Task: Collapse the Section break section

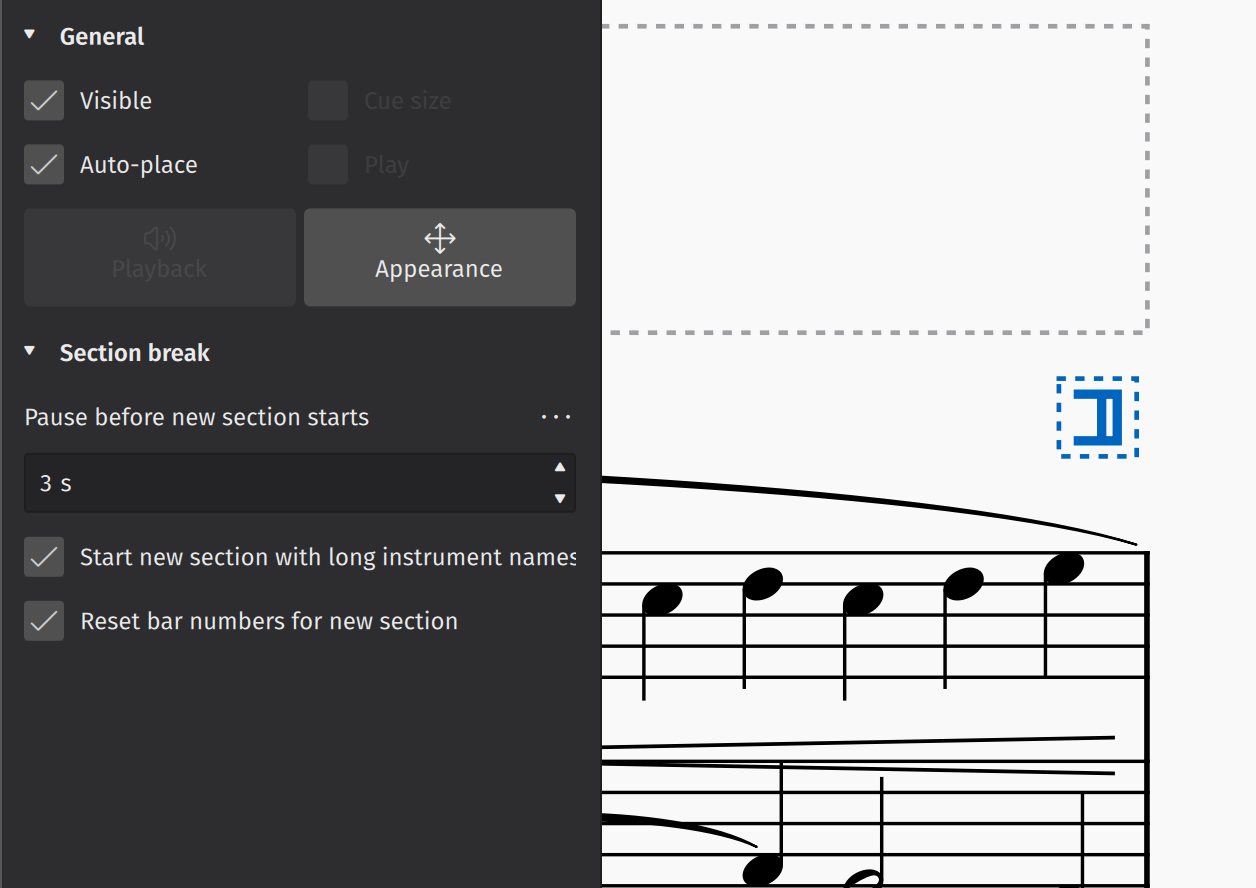Action: point(29,352)
